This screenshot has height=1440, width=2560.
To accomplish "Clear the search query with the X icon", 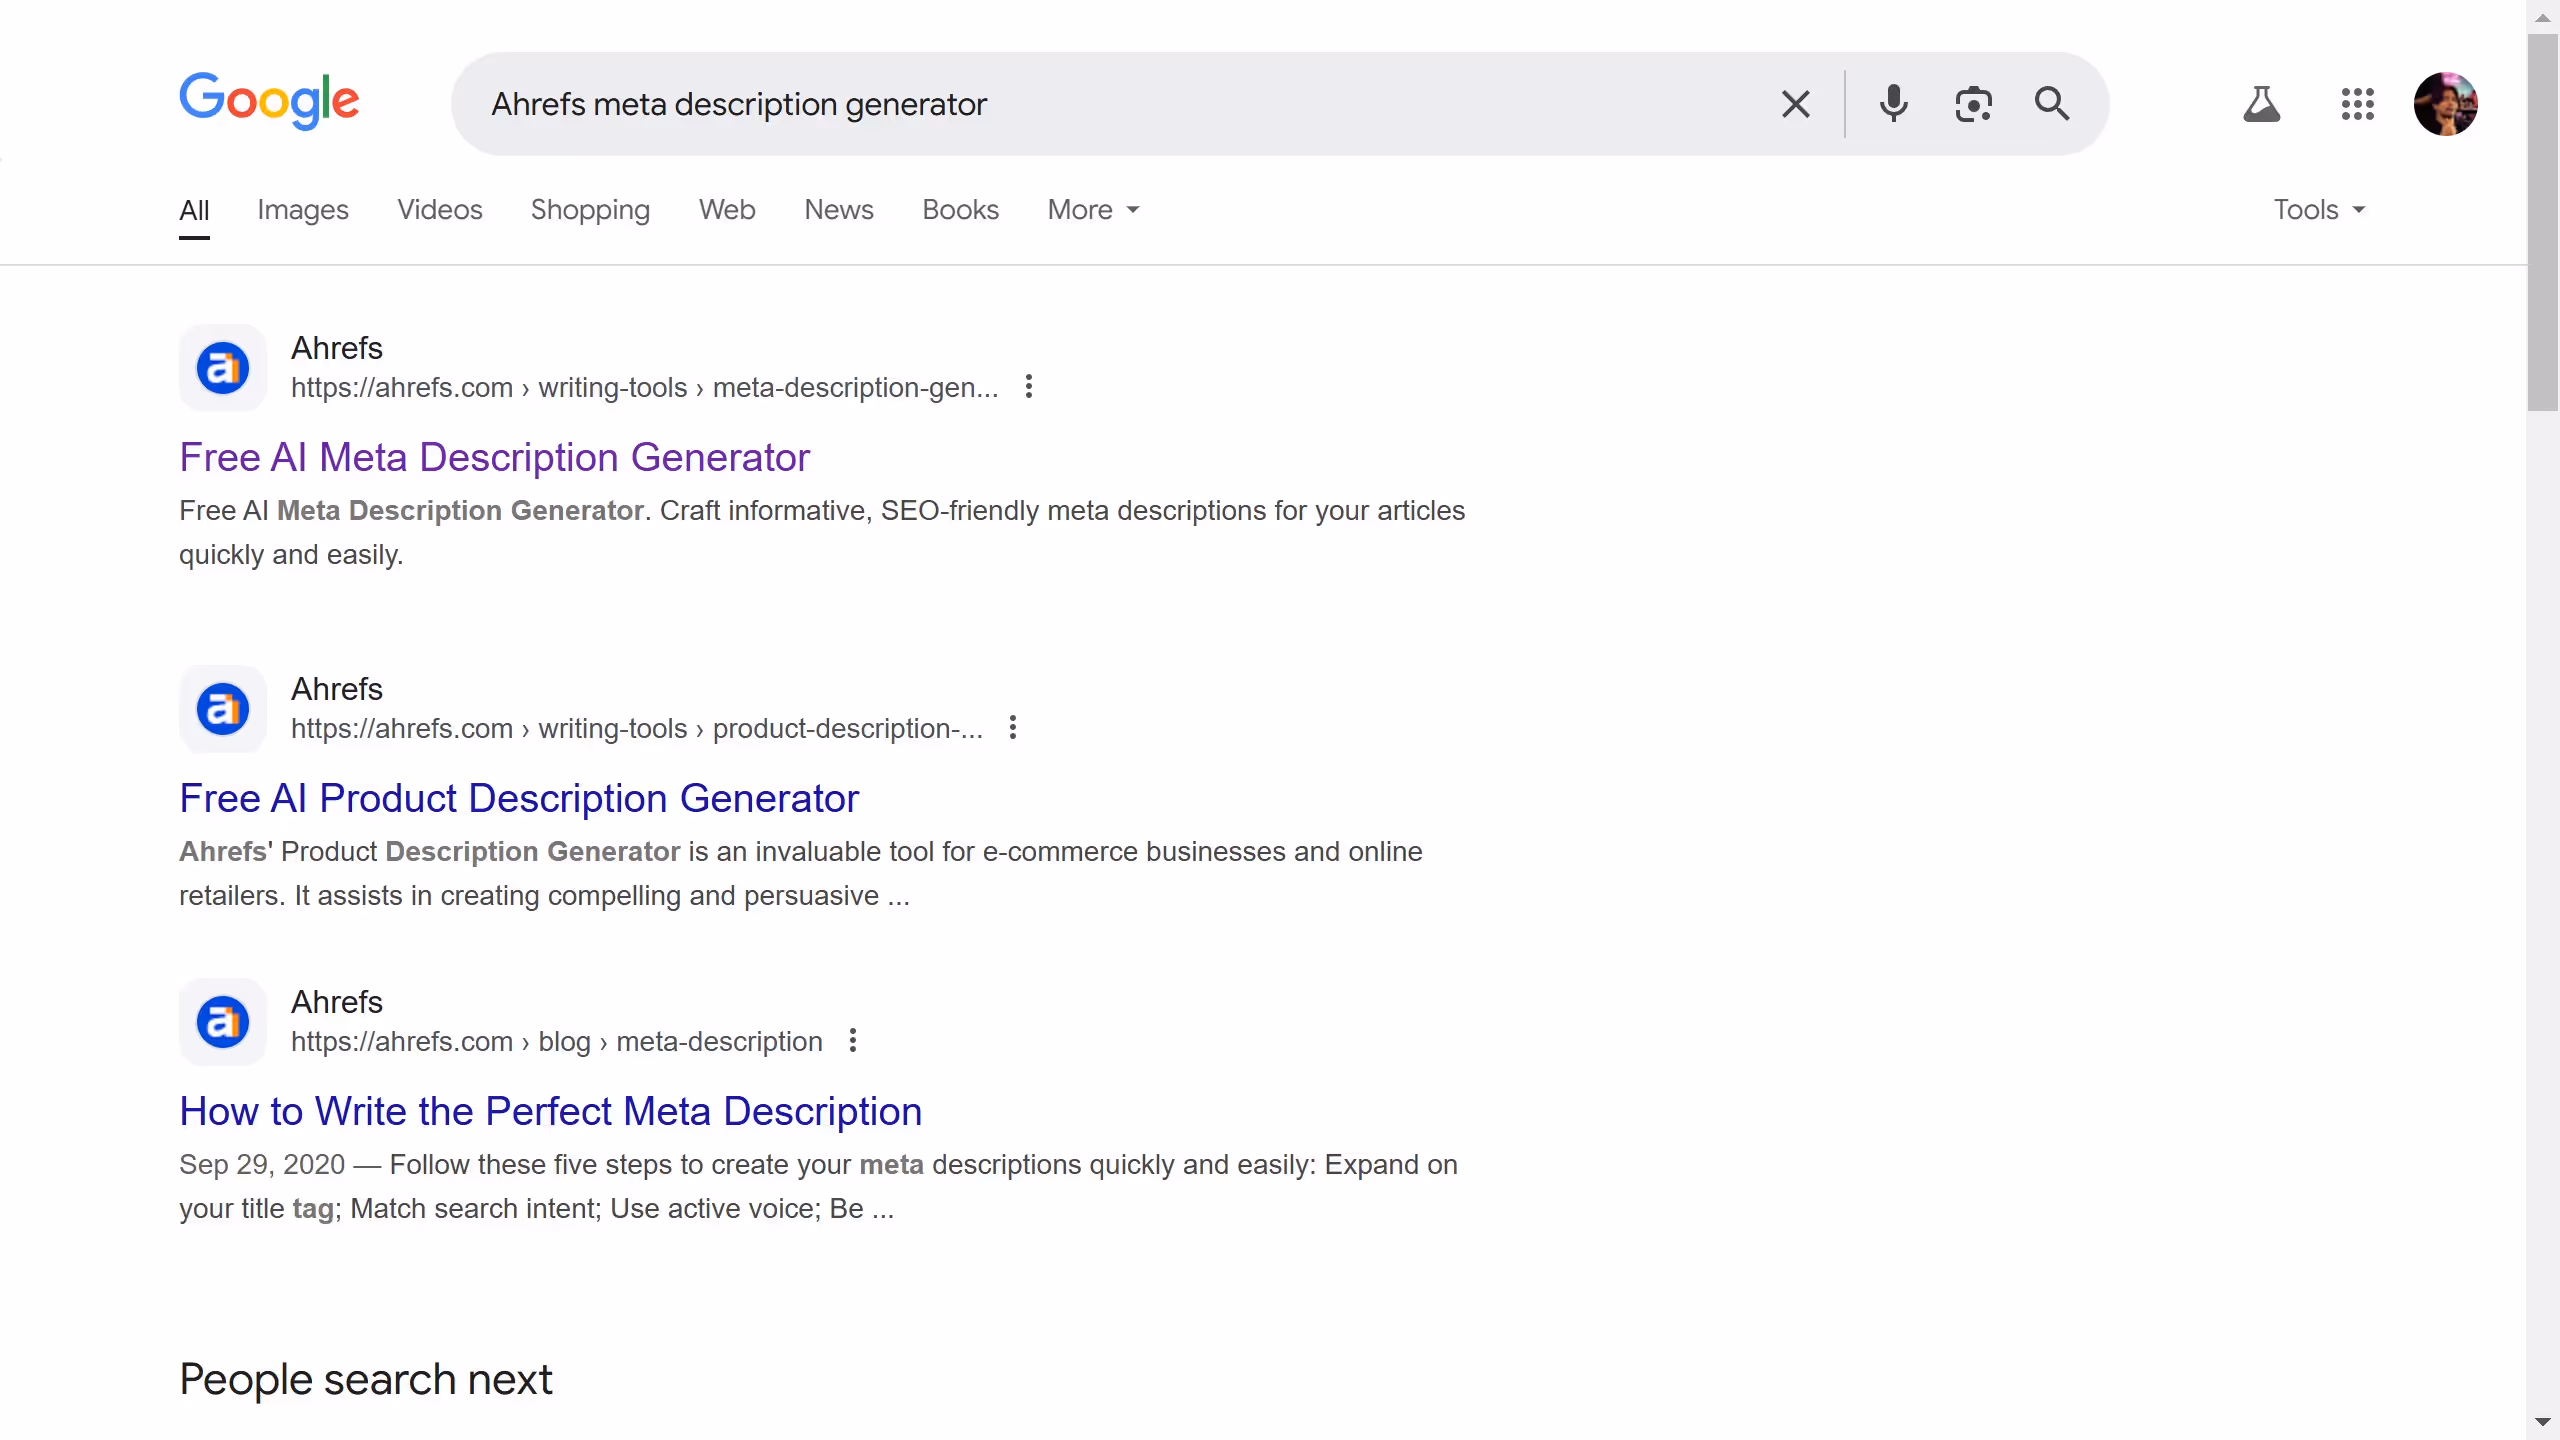I will pos(1795,104).
